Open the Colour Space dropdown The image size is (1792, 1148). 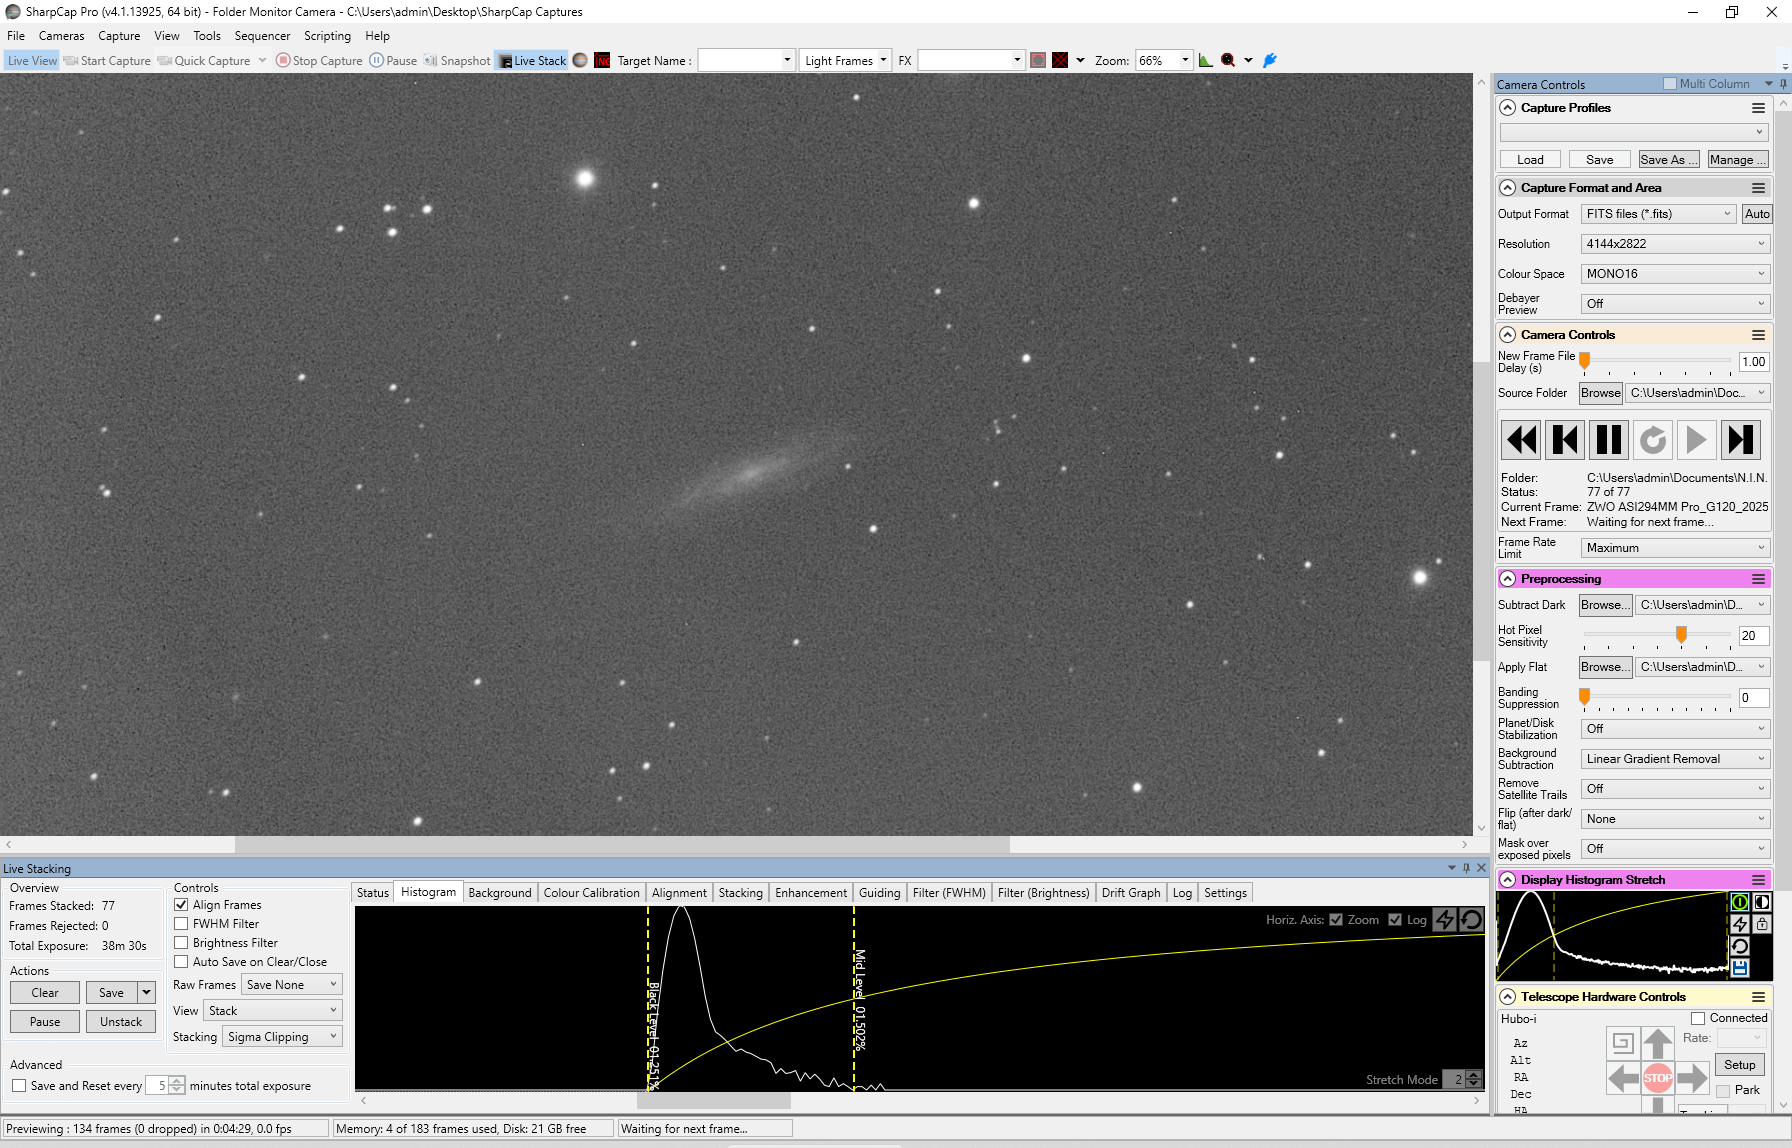(x=1675, y=274)
